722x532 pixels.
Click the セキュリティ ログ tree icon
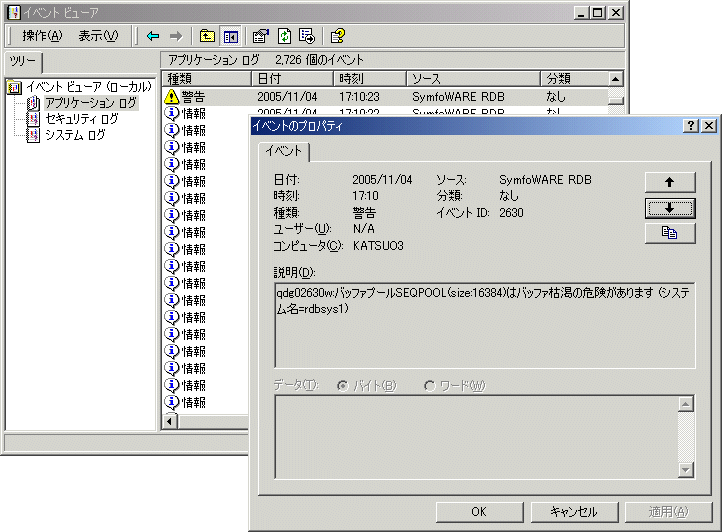[x=33, y=119]
